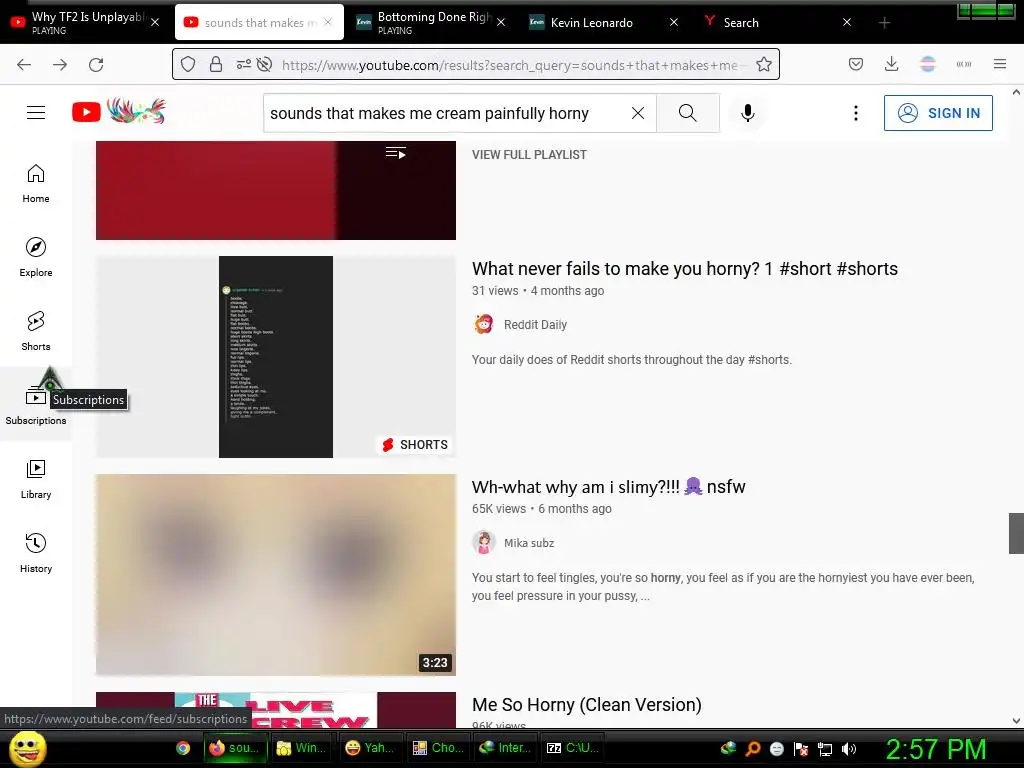Open the tracking protection shield icon

point(188,64)
